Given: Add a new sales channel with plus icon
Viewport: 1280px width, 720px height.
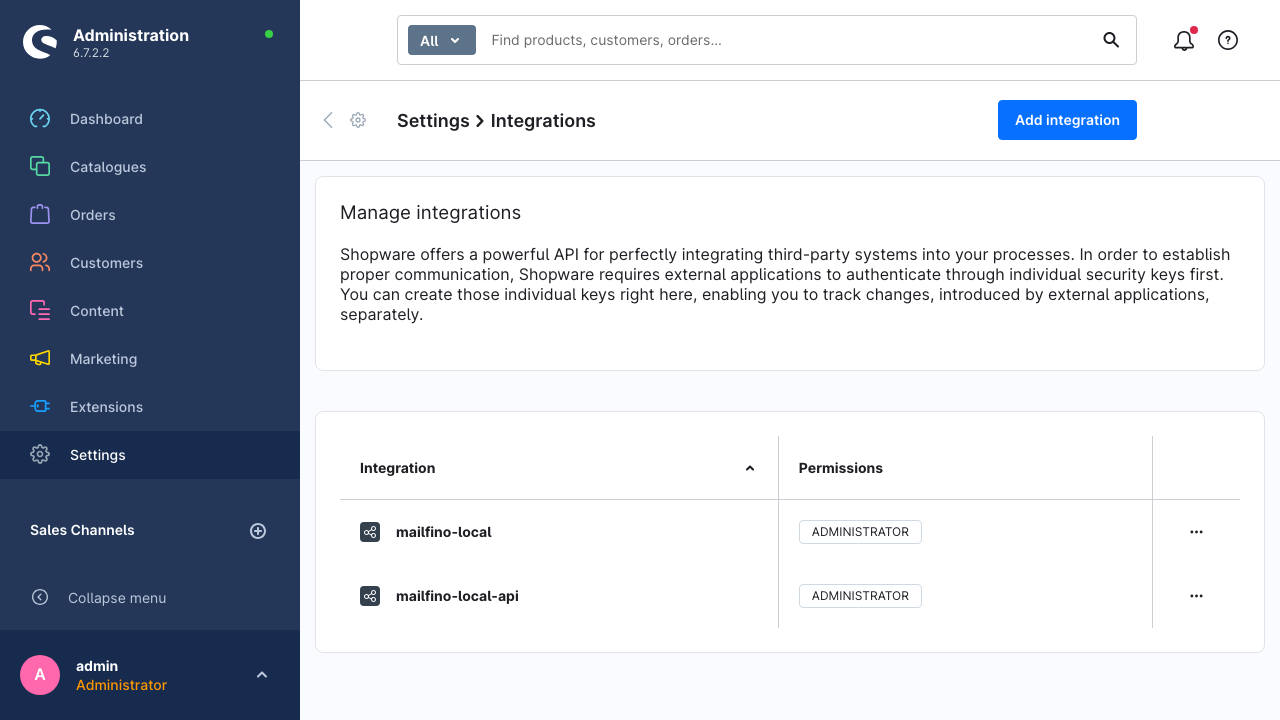Looking at the screenshot, I should [x=258, y=531].
